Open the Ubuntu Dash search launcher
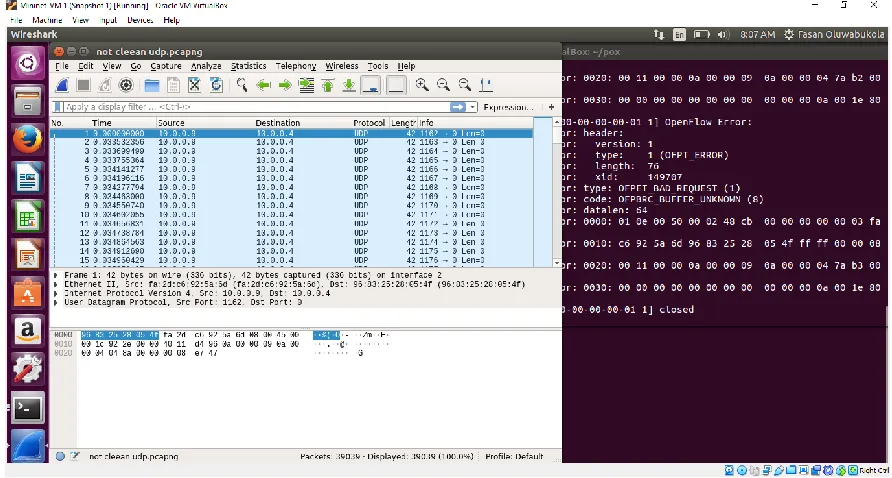 click(x=27, y=63)
